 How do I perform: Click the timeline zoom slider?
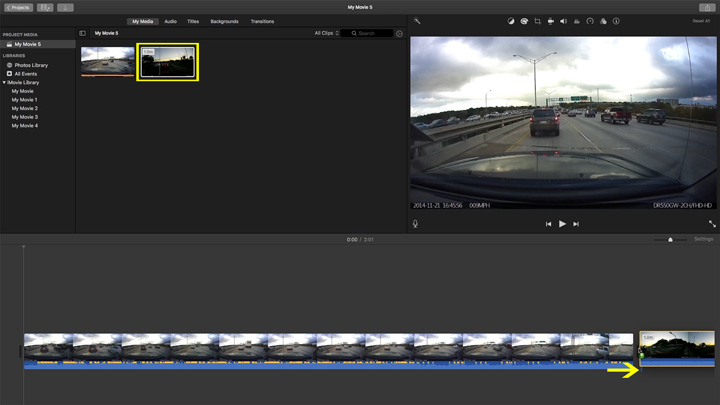coord(670,239)
